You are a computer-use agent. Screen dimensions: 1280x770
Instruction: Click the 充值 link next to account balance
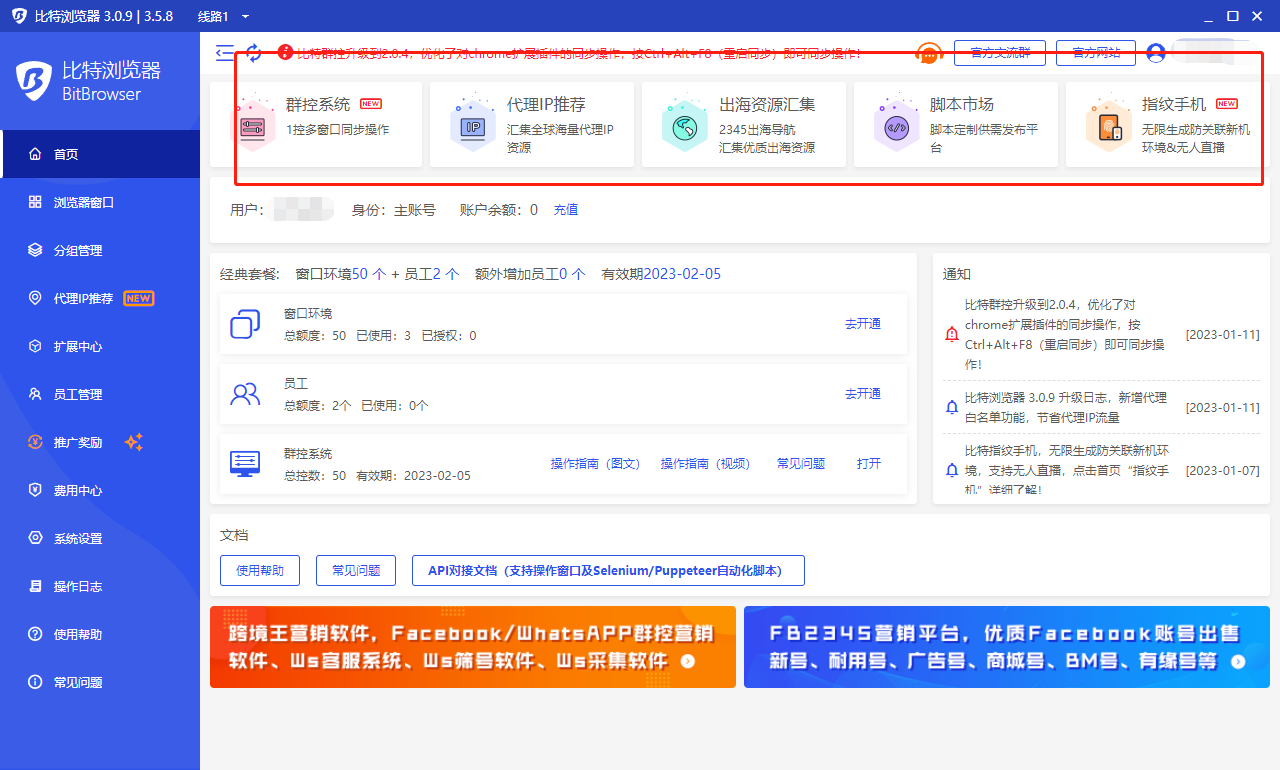click(x=566, y=210)
